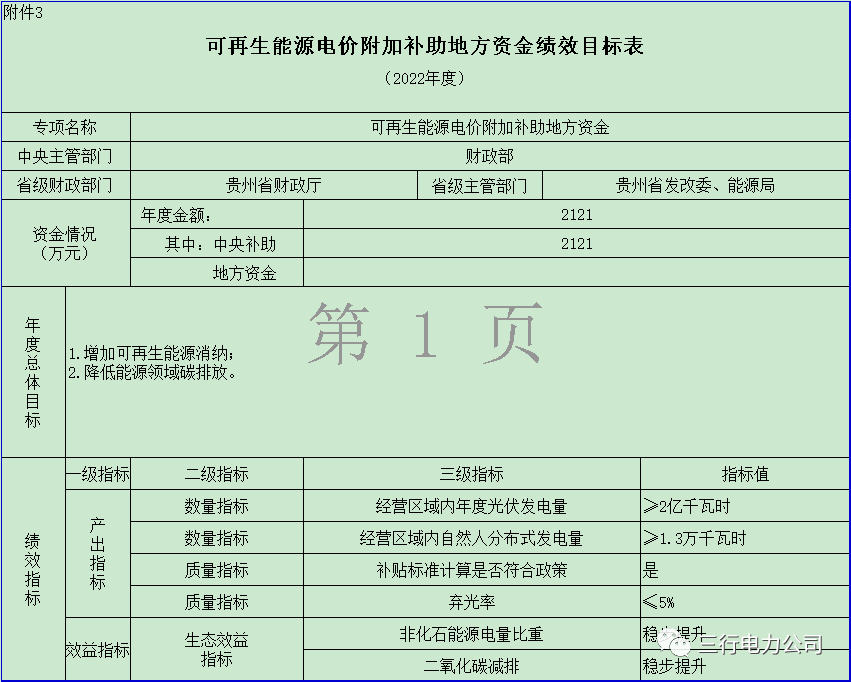Screen dimensions: 851x682
Task: Select the 附件3 cell
Action: [24, 11]
